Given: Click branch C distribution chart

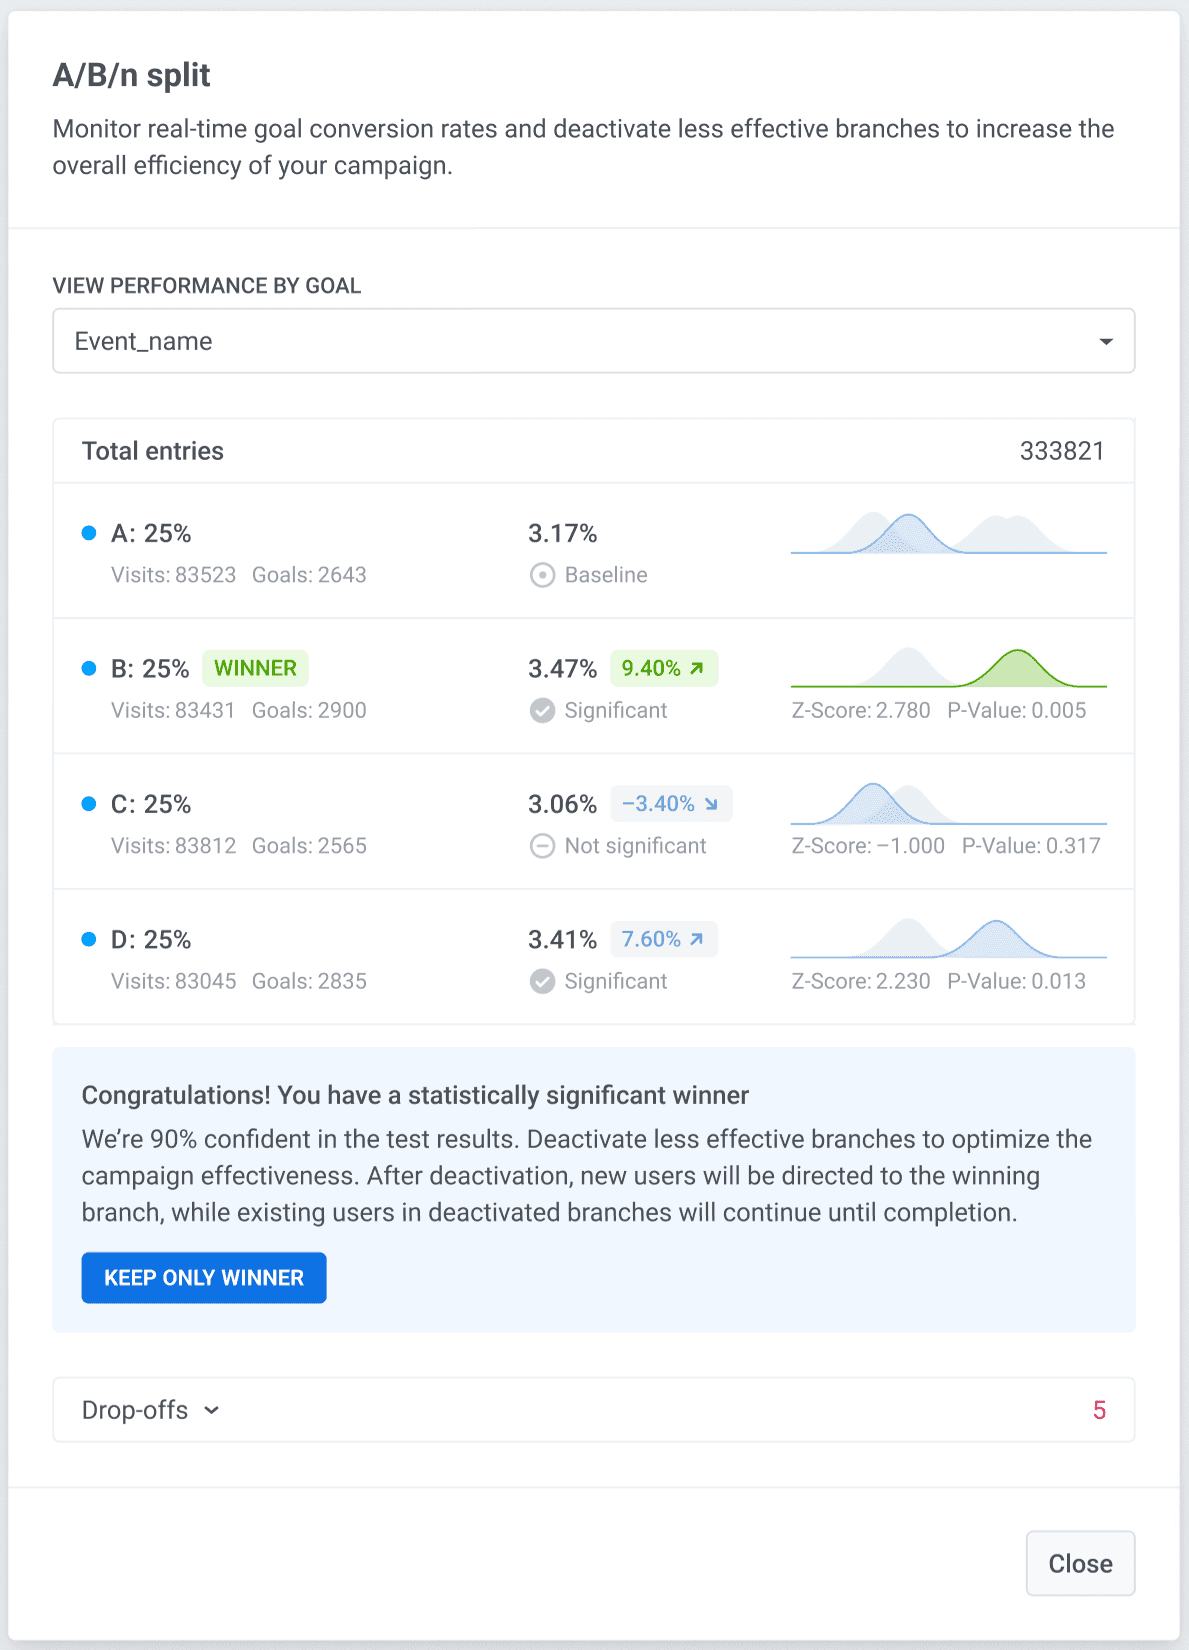Looking at the screenshot, I should point(948,805).
